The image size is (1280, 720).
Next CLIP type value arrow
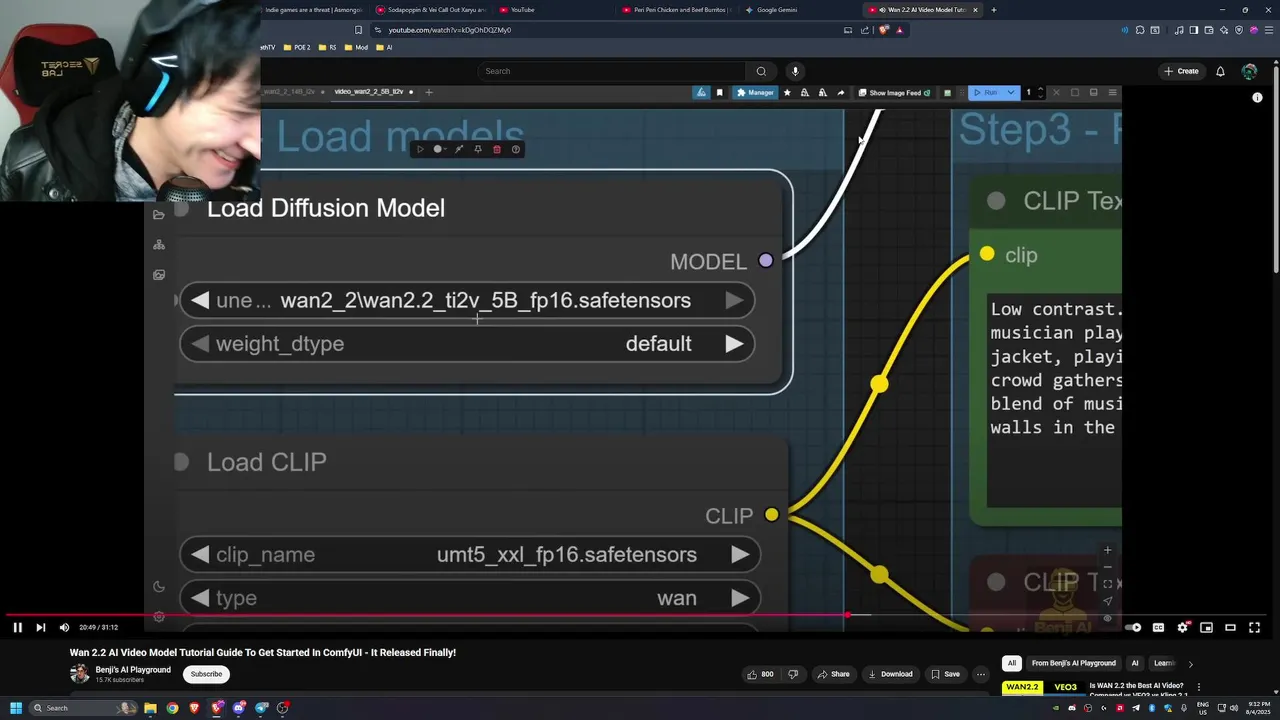click(x=739, y=598)
